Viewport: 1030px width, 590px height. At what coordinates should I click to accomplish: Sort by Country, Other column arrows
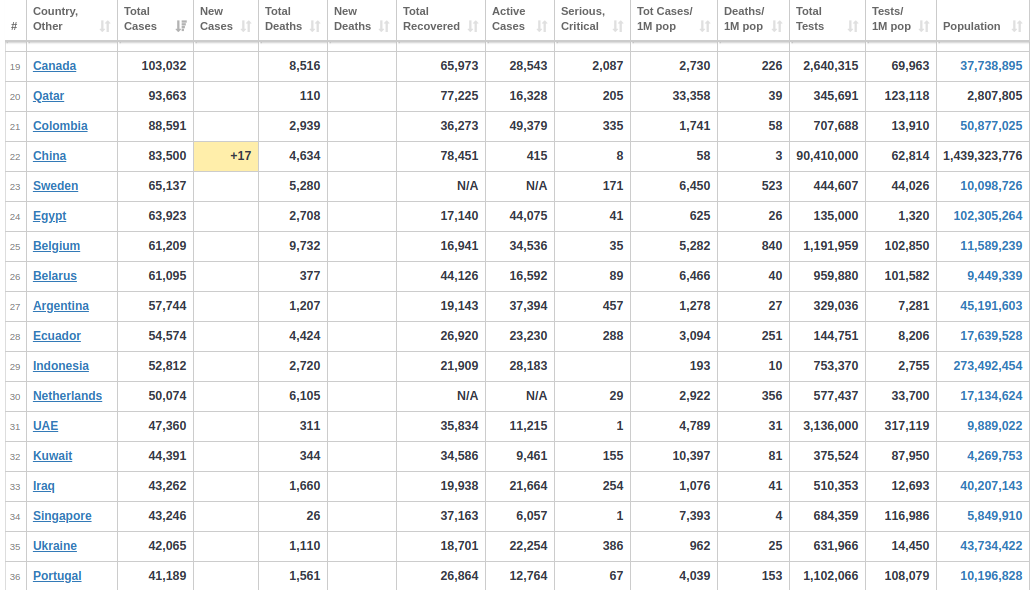[105, 26]
